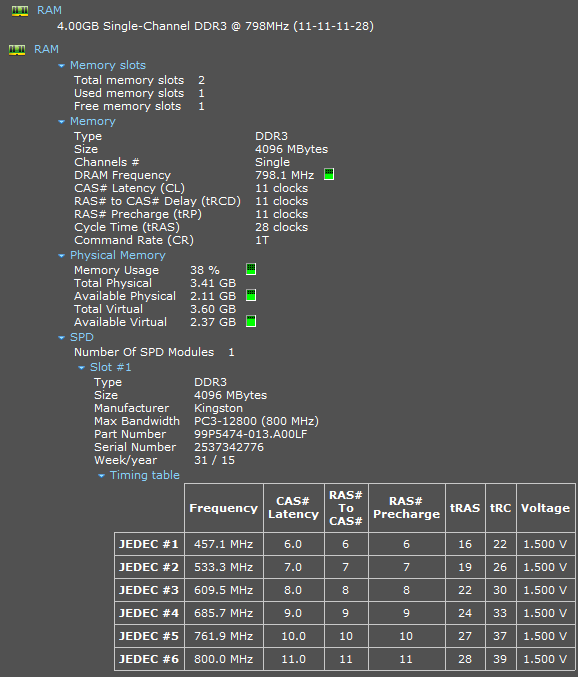Click the RAM chip icon next to the second RAM heading
This screenshot has width=578, height=677.
click(x=17, y=50)
